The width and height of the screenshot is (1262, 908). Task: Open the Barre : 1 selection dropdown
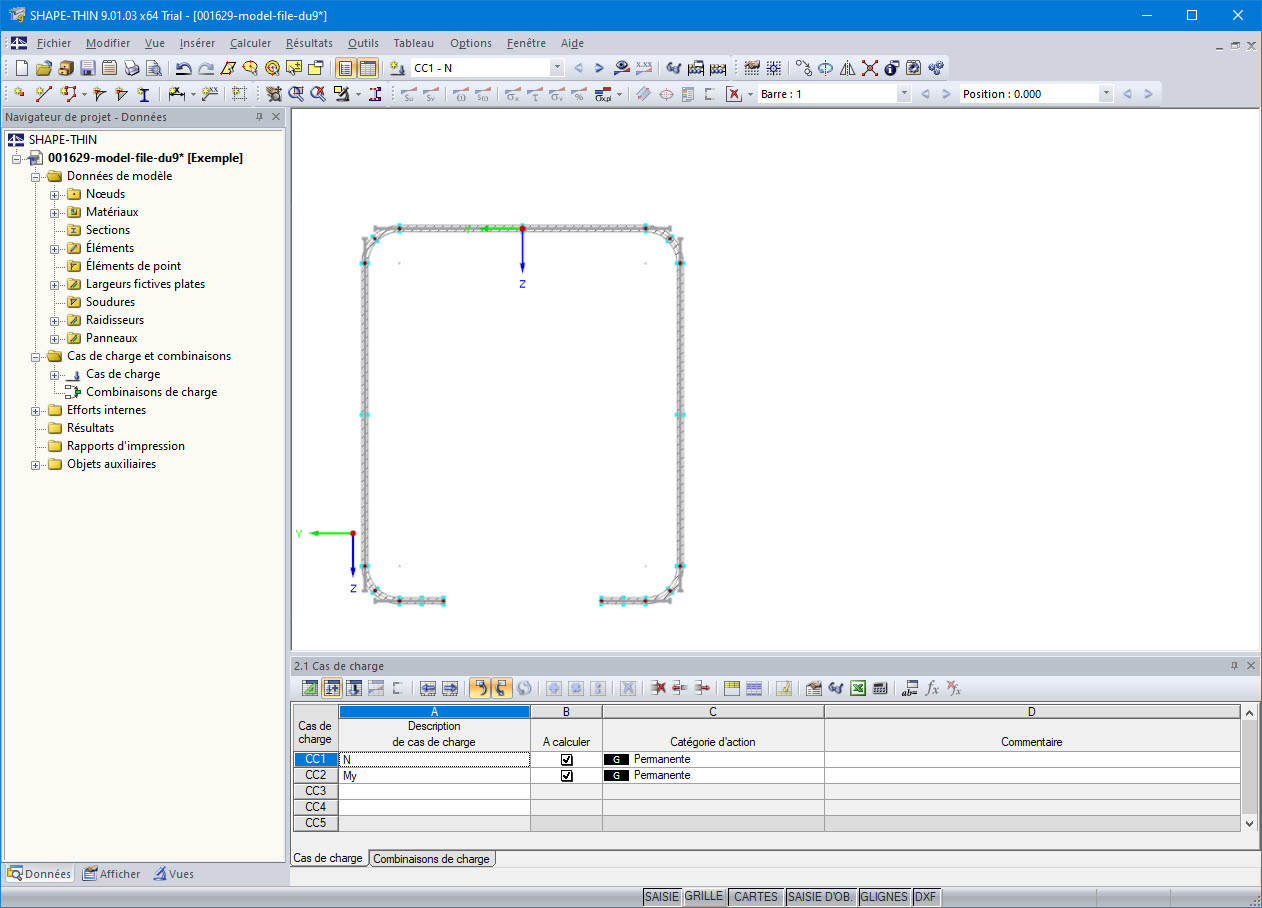click(x=903, y=94)
